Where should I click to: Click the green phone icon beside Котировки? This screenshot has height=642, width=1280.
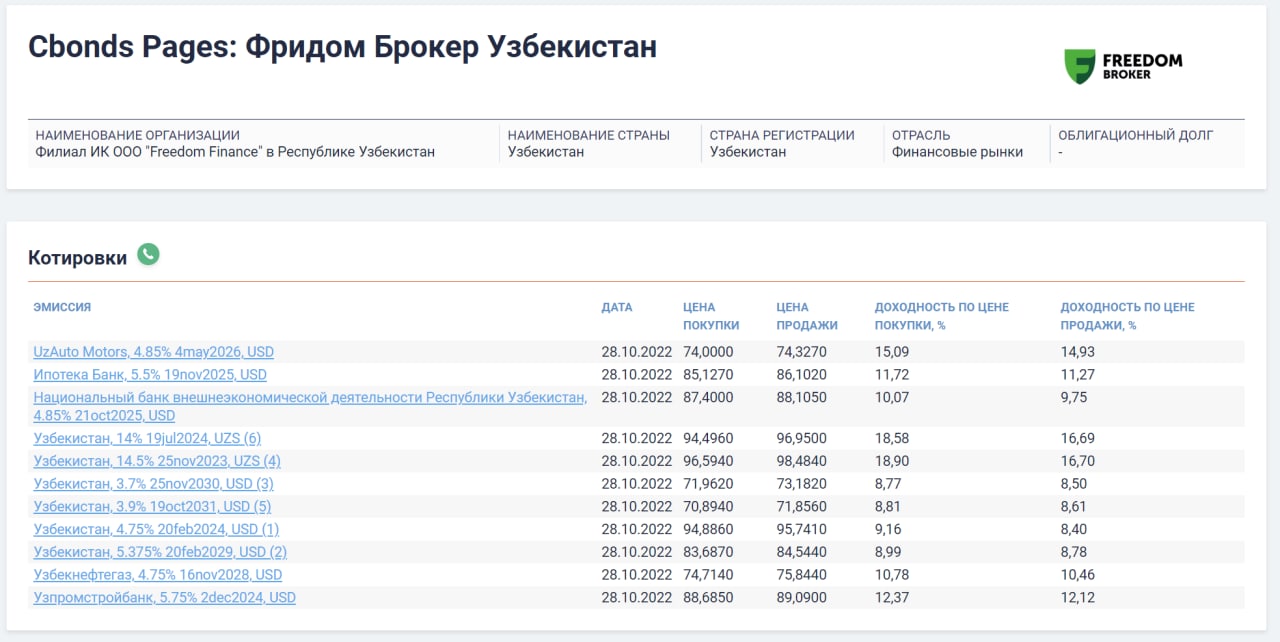point(148,255)
